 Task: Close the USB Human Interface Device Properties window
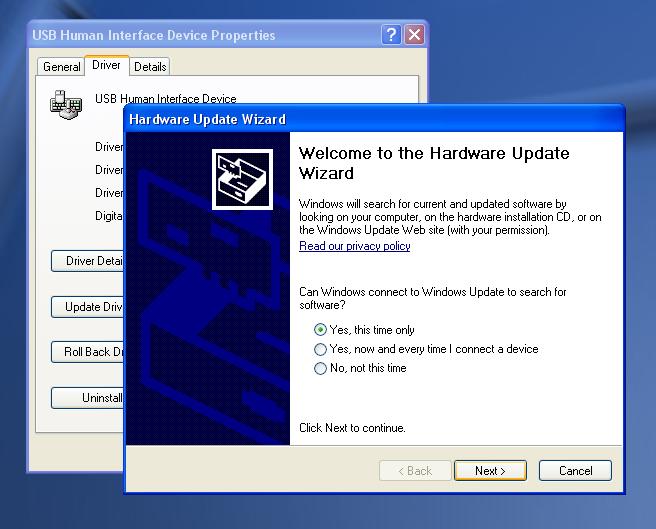tap(414, 35)
